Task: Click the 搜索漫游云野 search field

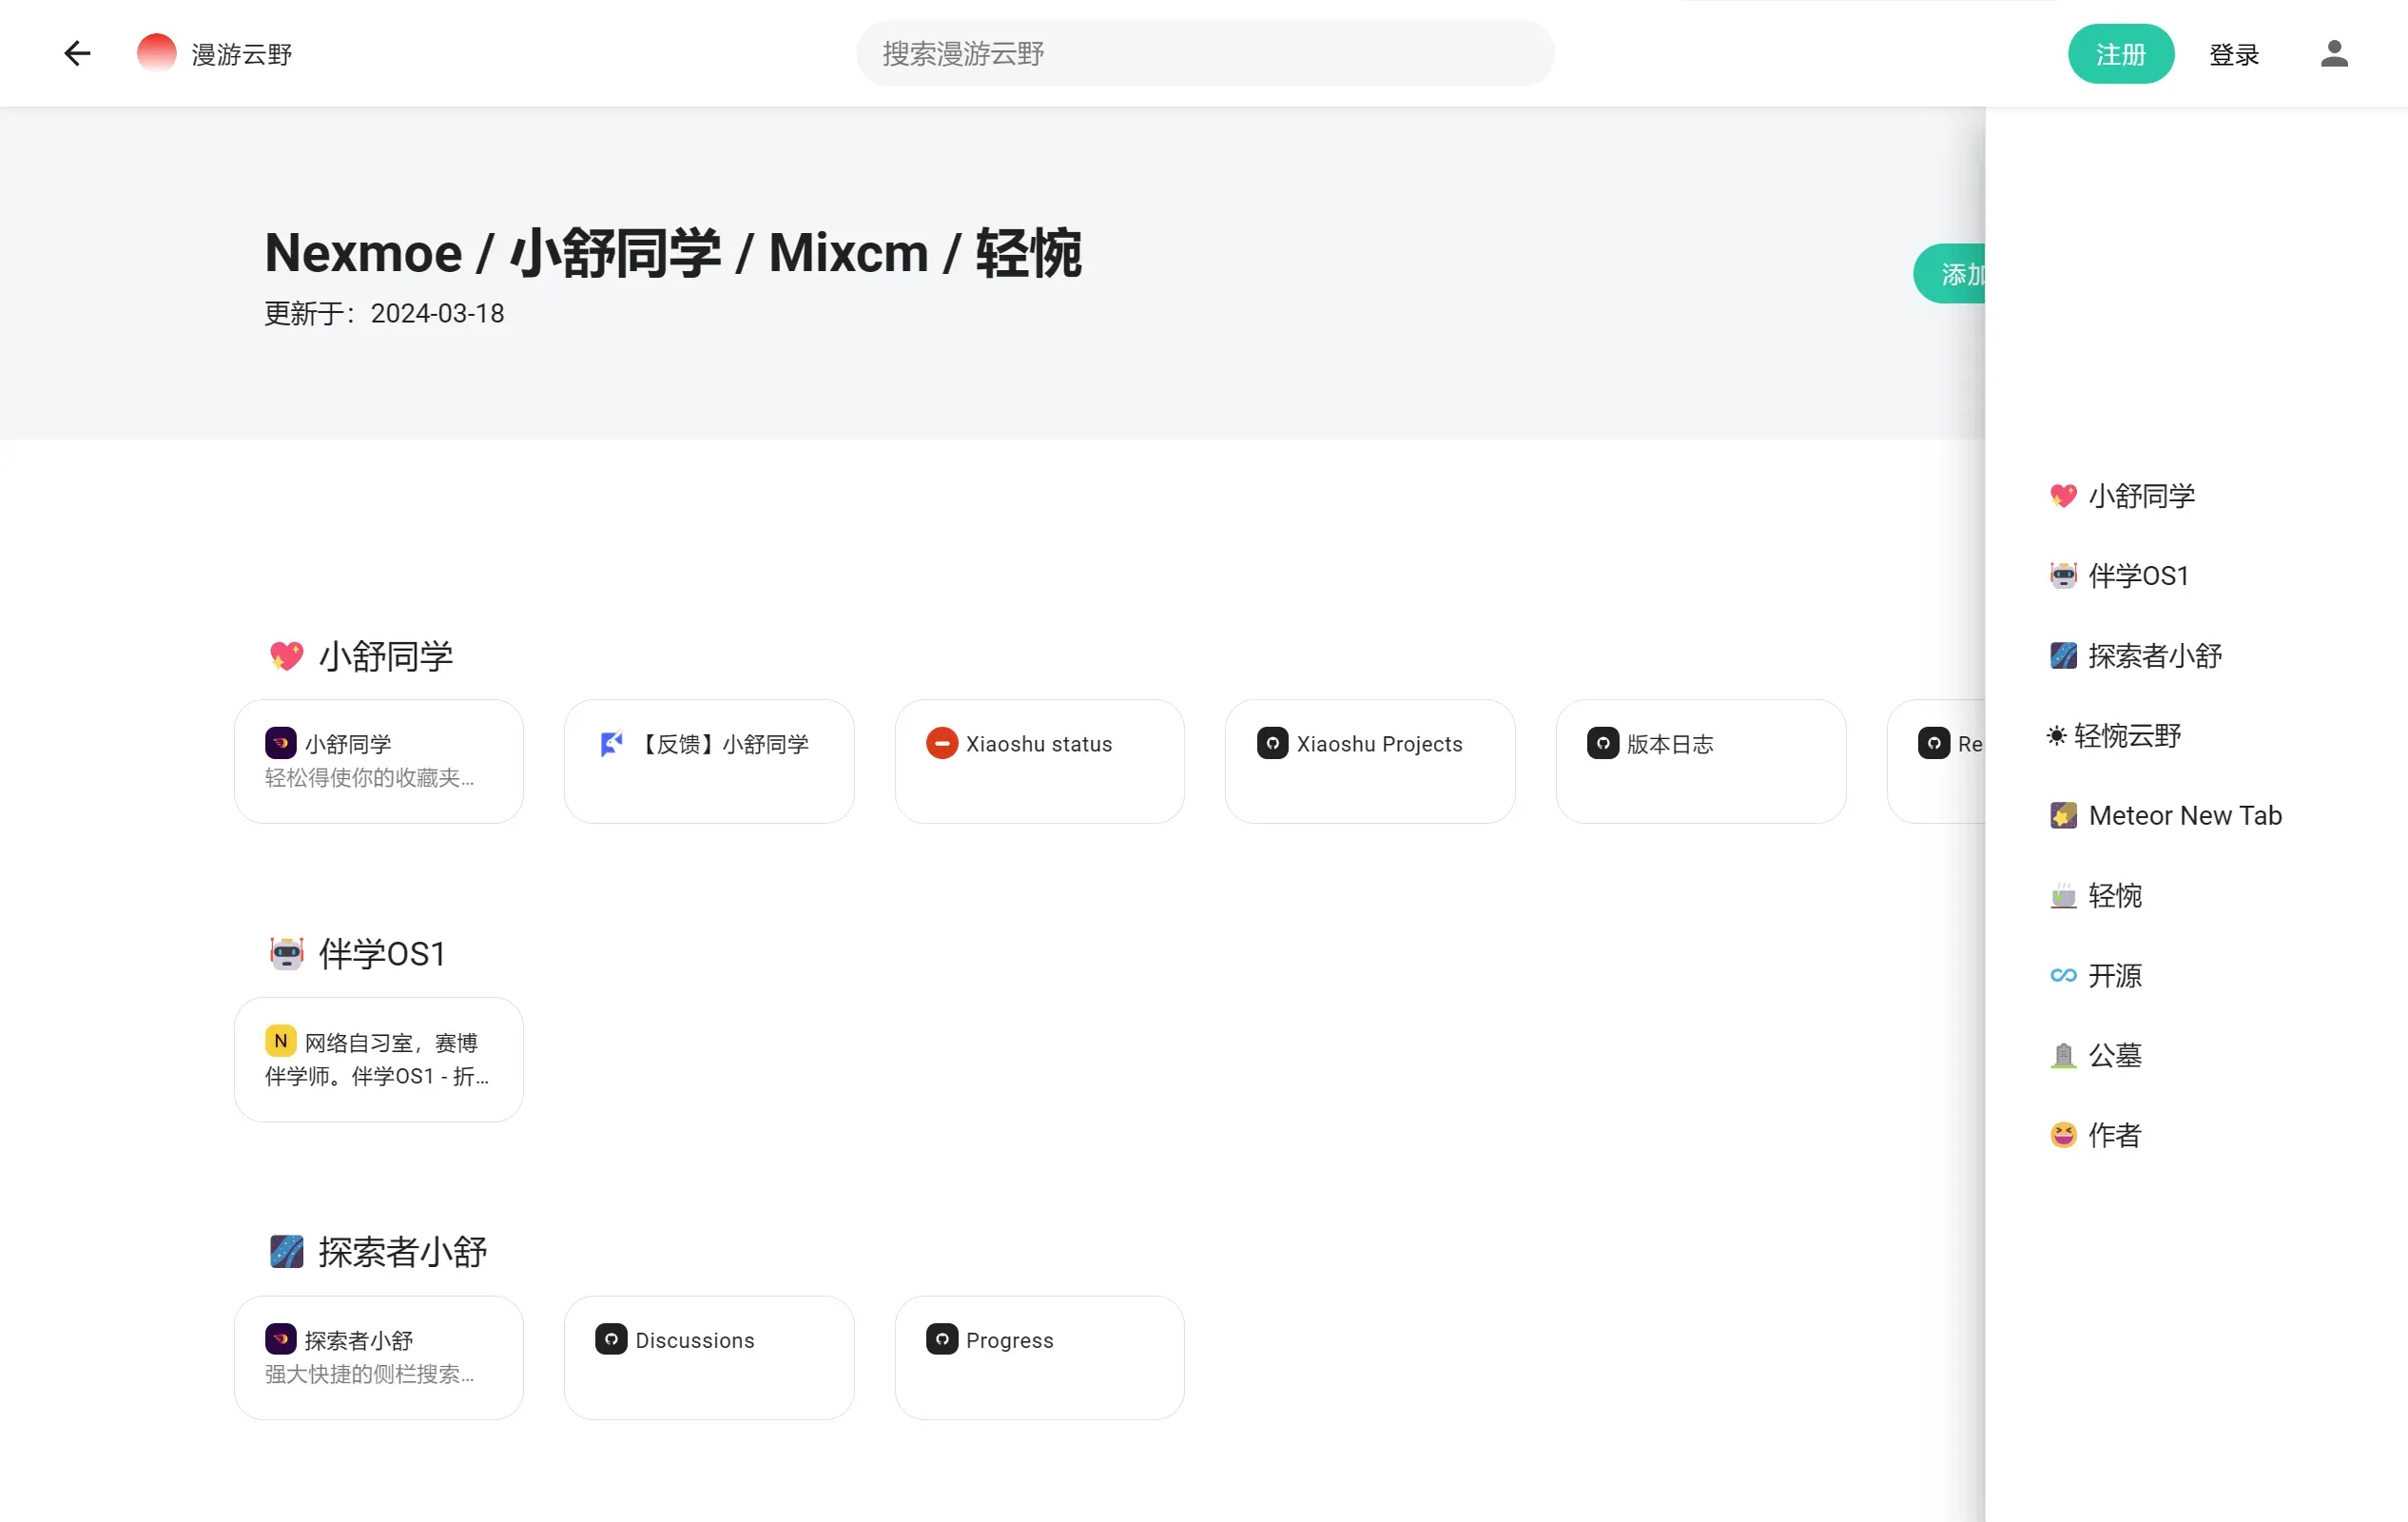Action: tap(1204, 53)
